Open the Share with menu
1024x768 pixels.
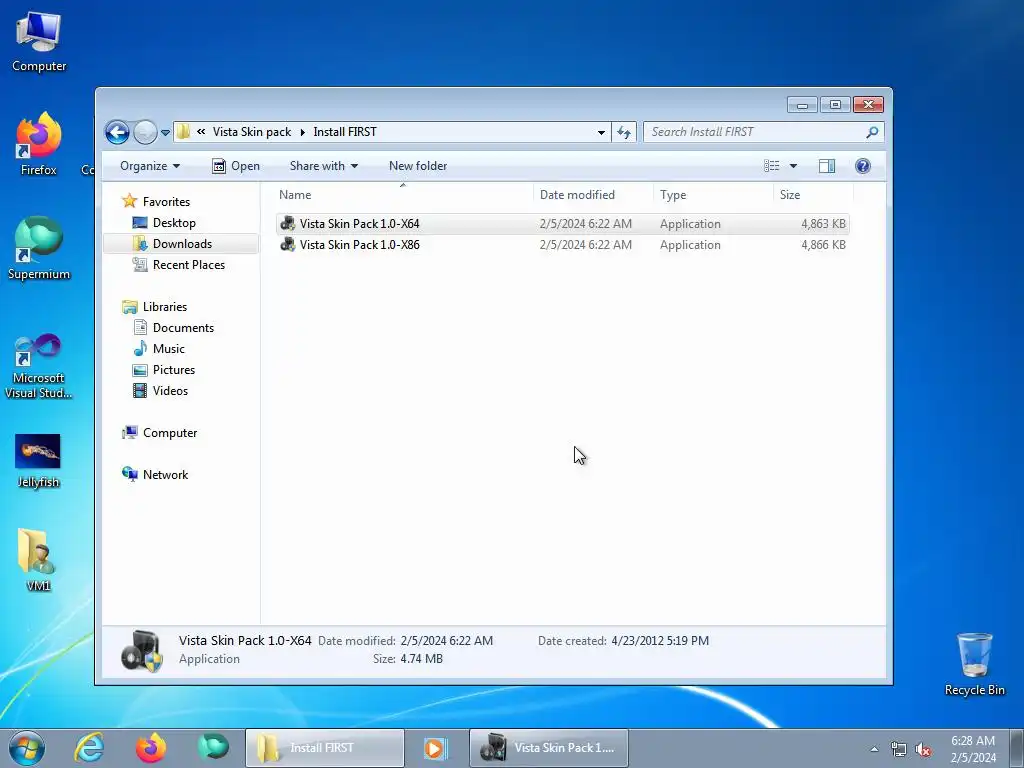(x=324, y=166)
